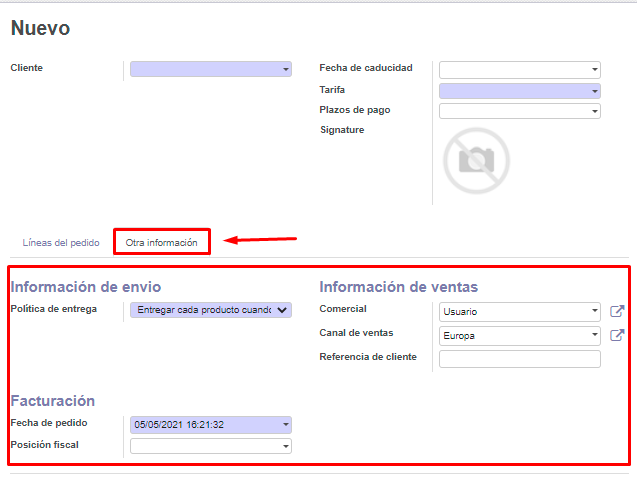Expand the Cliente dropdown arrow
The image size is (637, 484).
tap(286, 69)
